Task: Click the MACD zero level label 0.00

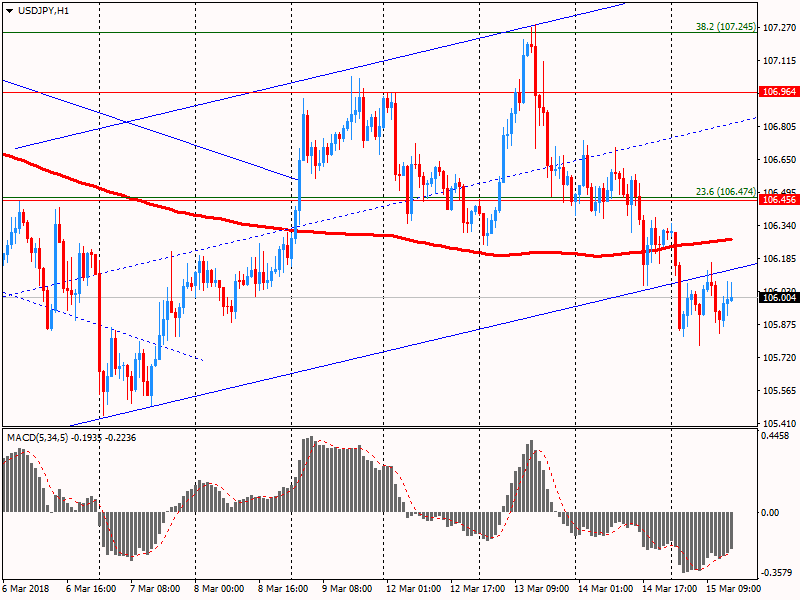Action: [770, 512]
